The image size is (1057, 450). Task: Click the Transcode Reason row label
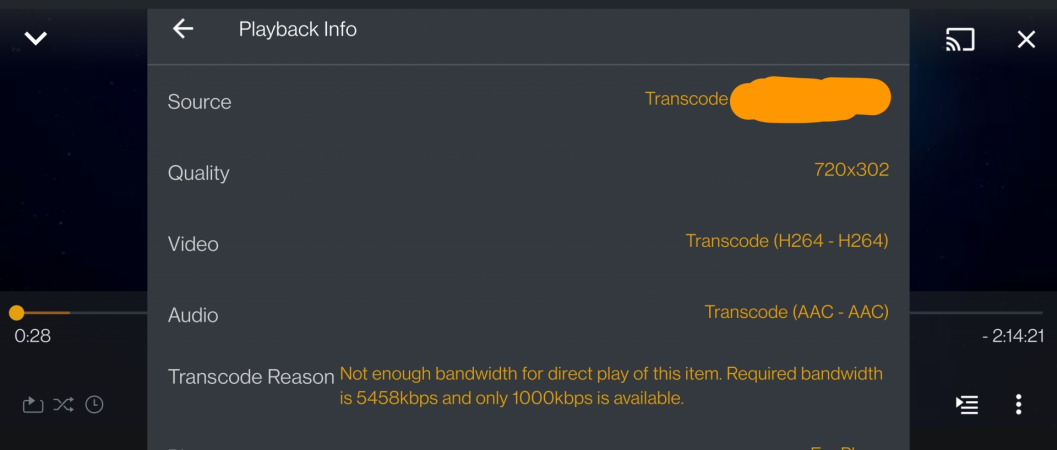(251, 377)
